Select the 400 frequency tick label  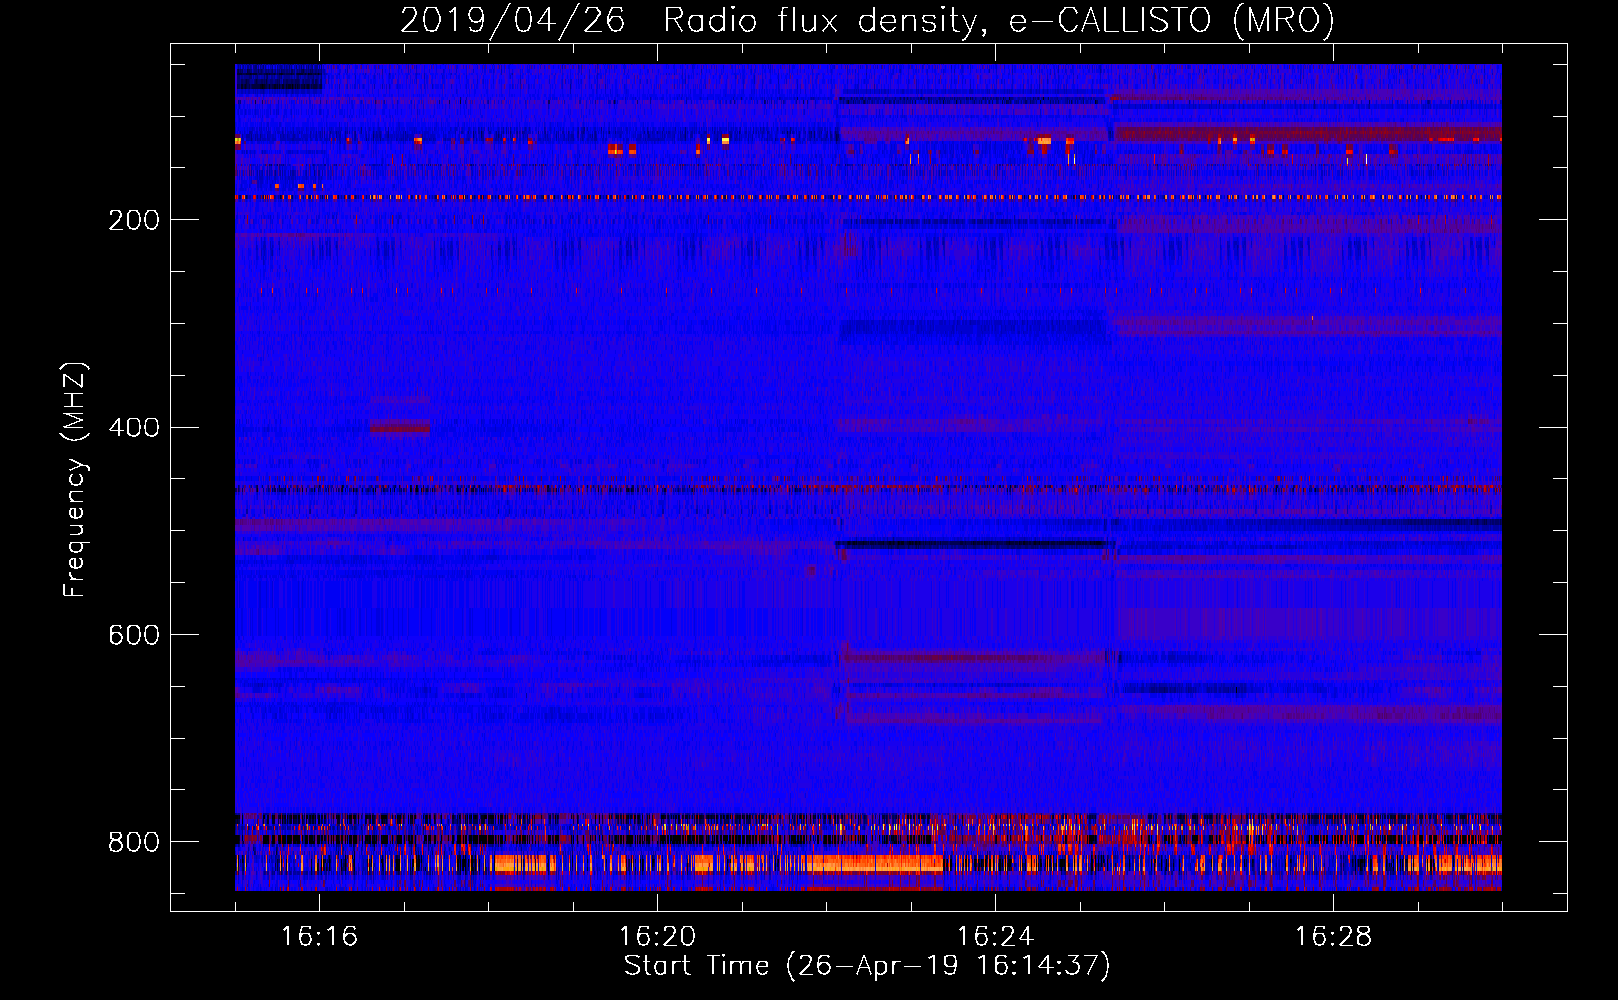click(134, 428)
